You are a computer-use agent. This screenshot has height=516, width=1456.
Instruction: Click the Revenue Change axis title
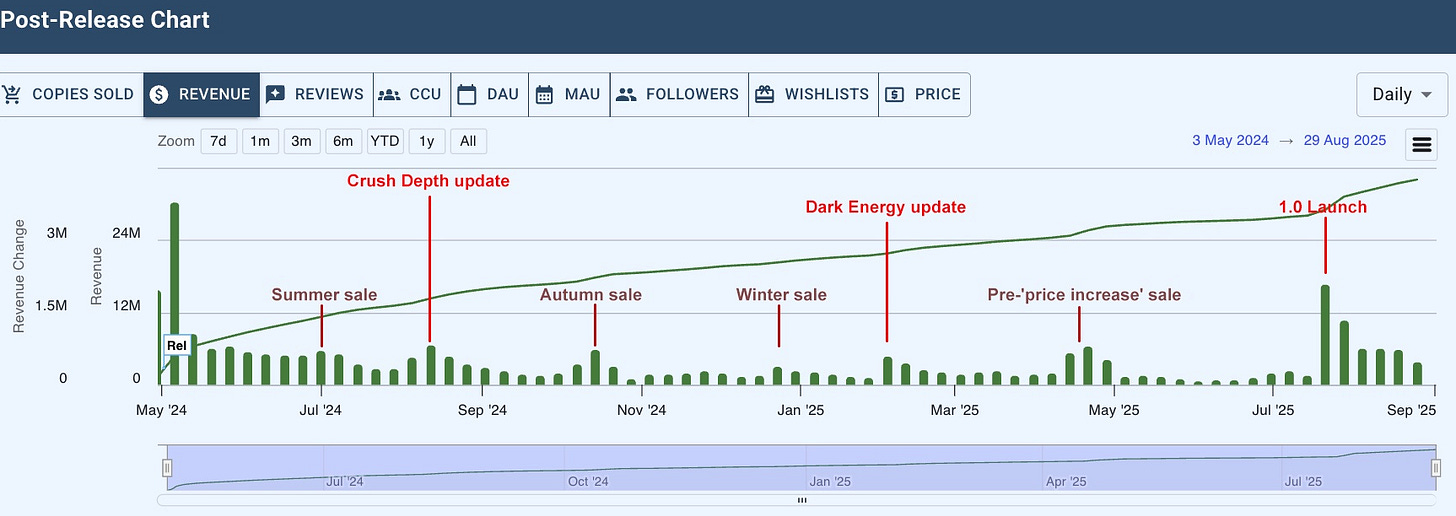pos(19,276)
